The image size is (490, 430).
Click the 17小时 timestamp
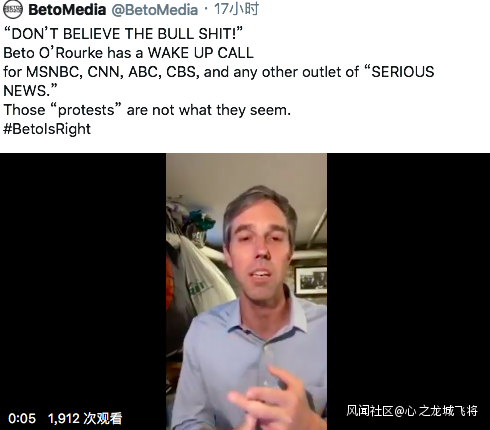236,9
